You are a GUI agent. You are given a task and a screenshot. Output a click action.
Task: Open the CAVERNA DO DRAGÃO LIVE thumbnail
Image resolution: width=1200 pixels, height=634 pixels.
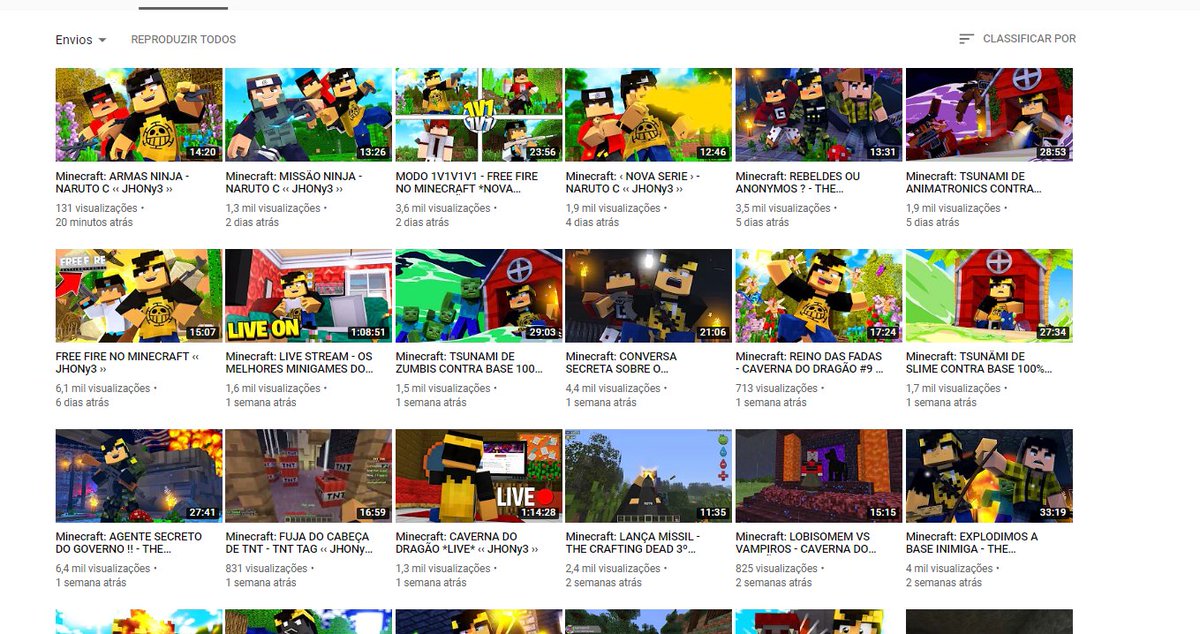479,476
